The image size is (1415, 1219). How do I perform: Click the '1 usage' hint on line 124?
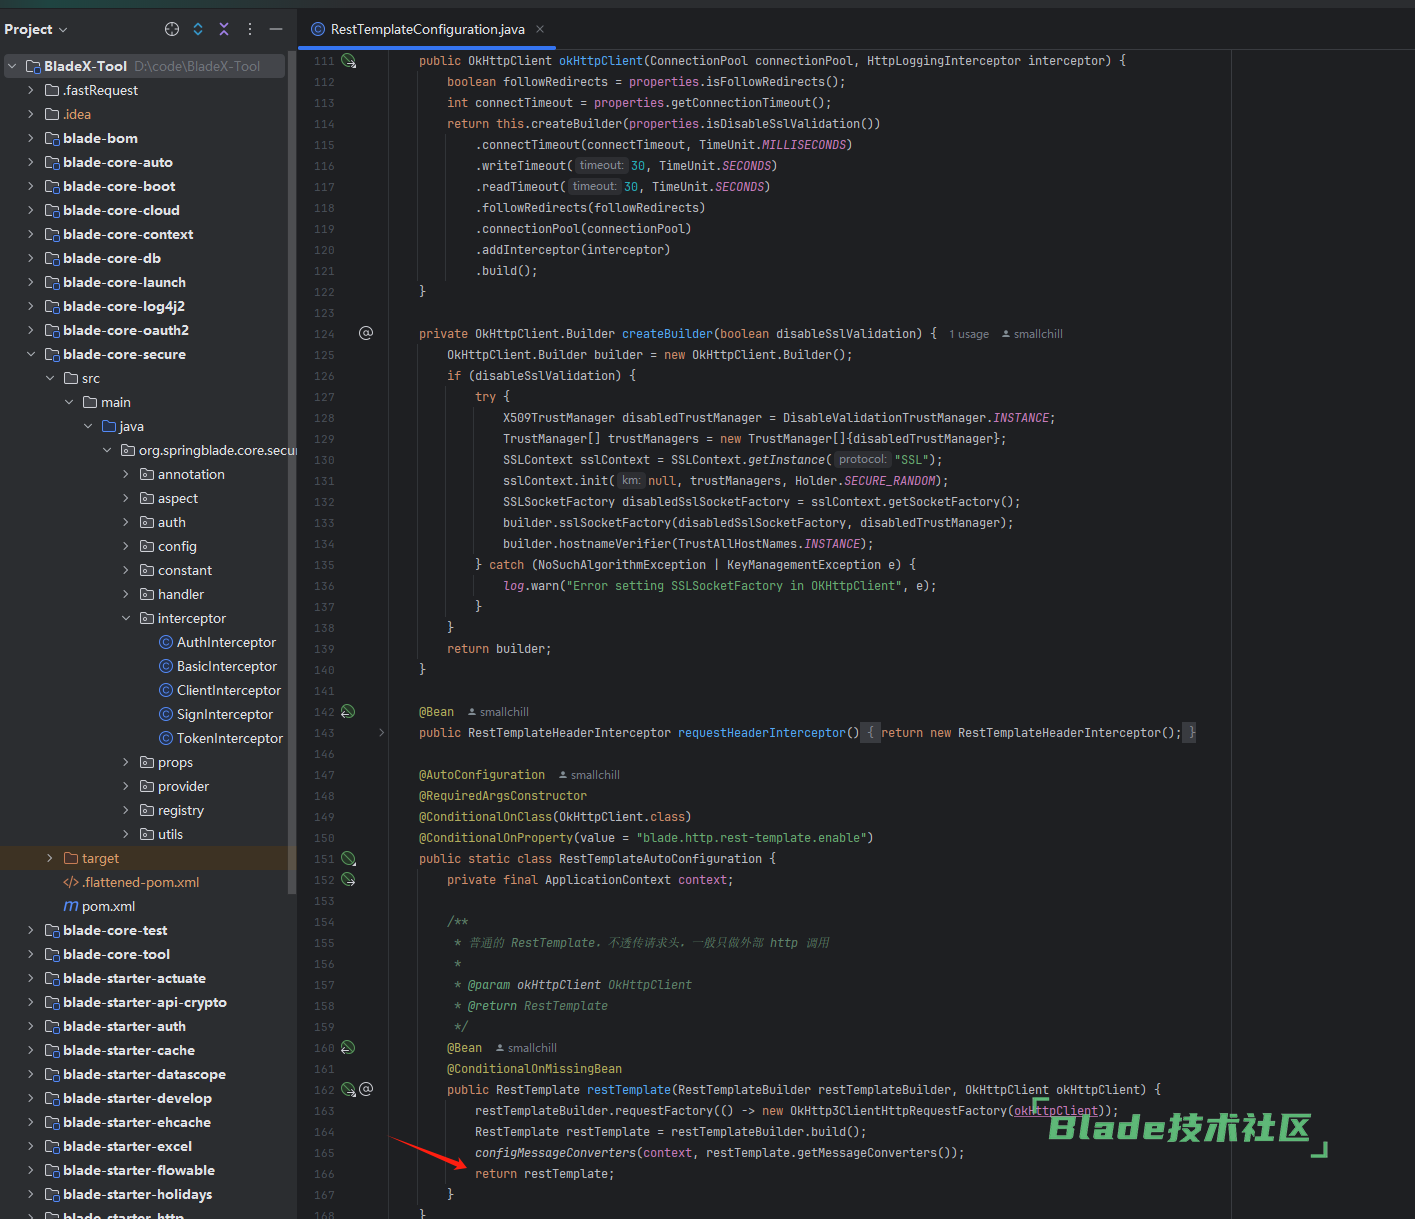(969, 334)
